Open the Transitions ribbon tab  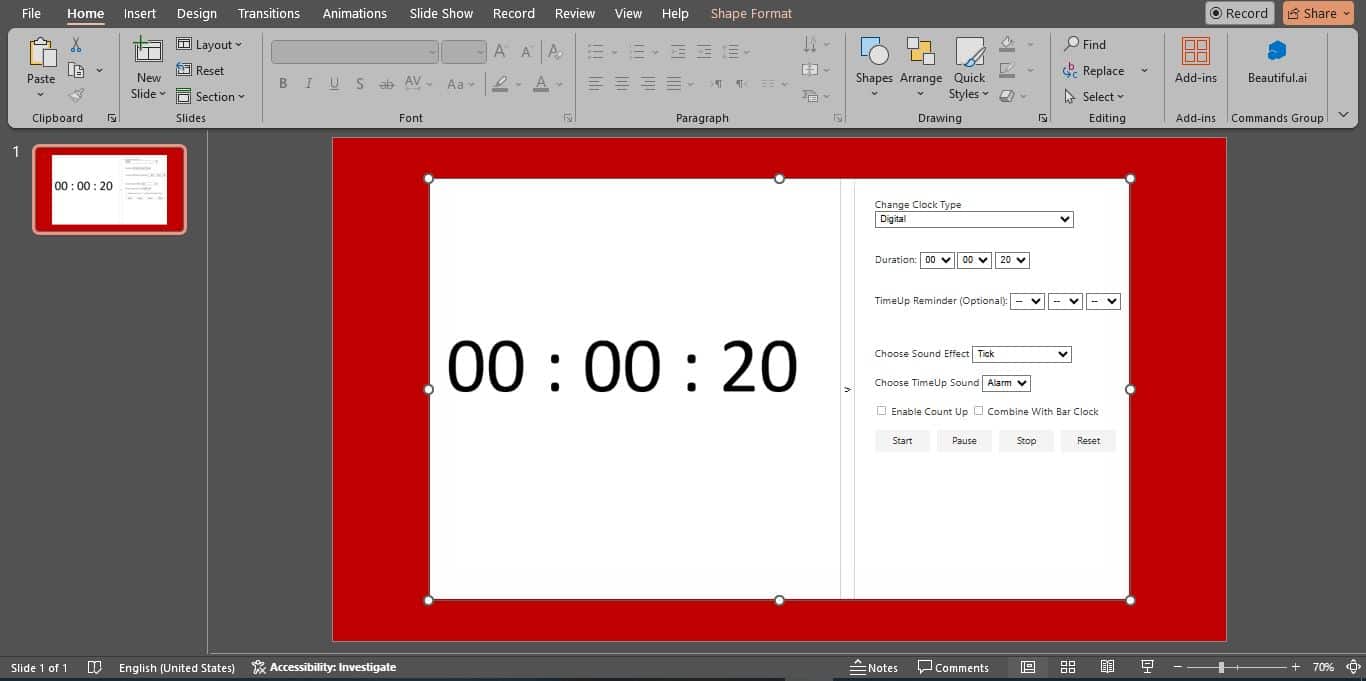(268, 14)
